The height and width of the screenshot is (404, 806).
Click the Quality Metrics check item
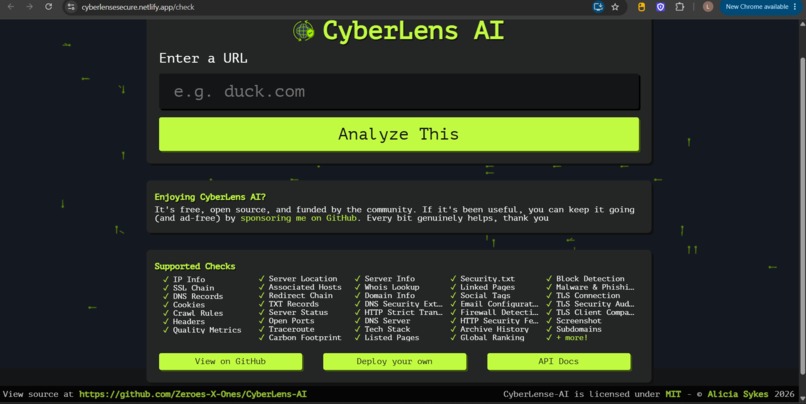pyautogui.click(x=207, y=330)
